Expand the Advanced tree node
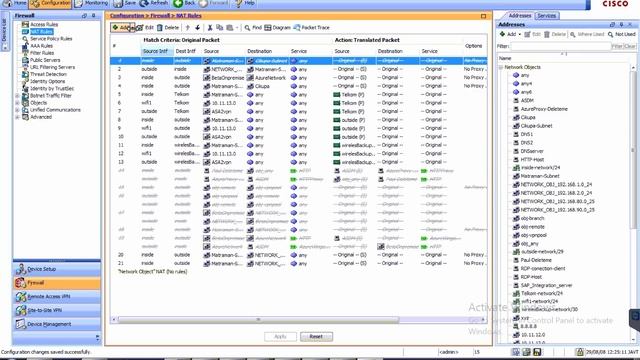Image resolution: width=640 pixels, height=360 pixels. point(18,117)
